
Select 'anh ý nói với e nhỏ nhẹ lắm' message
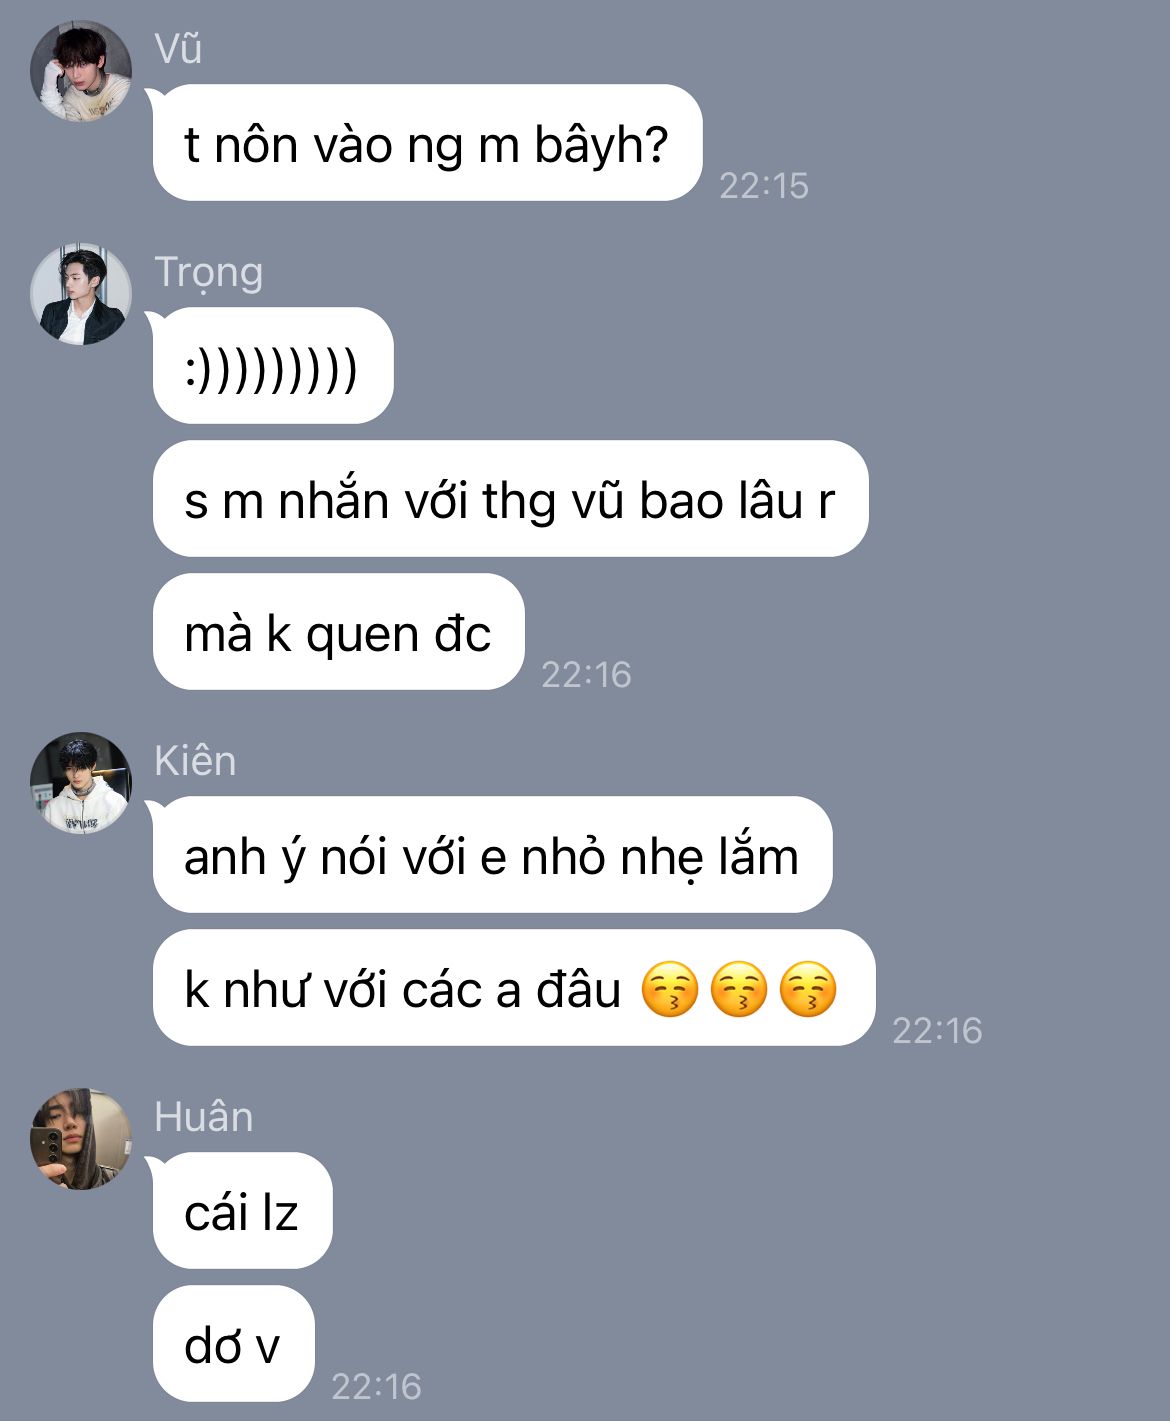(x=492, y=855)
